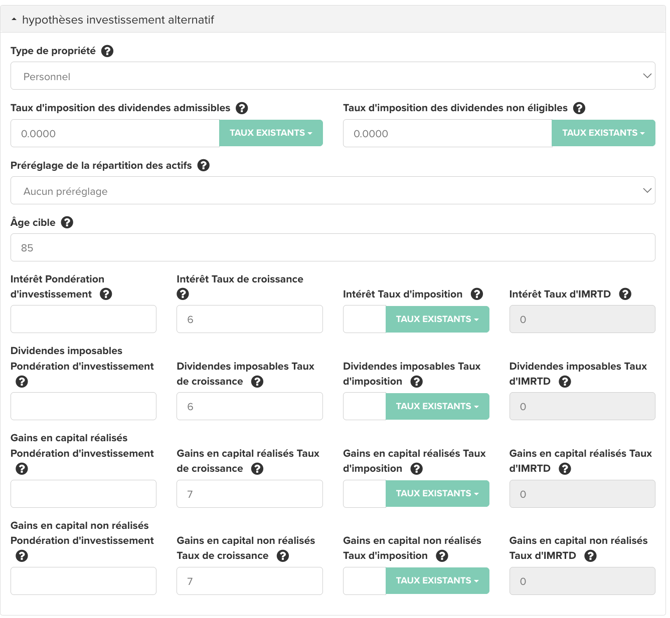Open the Type de propriété dropdown showing Personnel

tap(333, 76)
